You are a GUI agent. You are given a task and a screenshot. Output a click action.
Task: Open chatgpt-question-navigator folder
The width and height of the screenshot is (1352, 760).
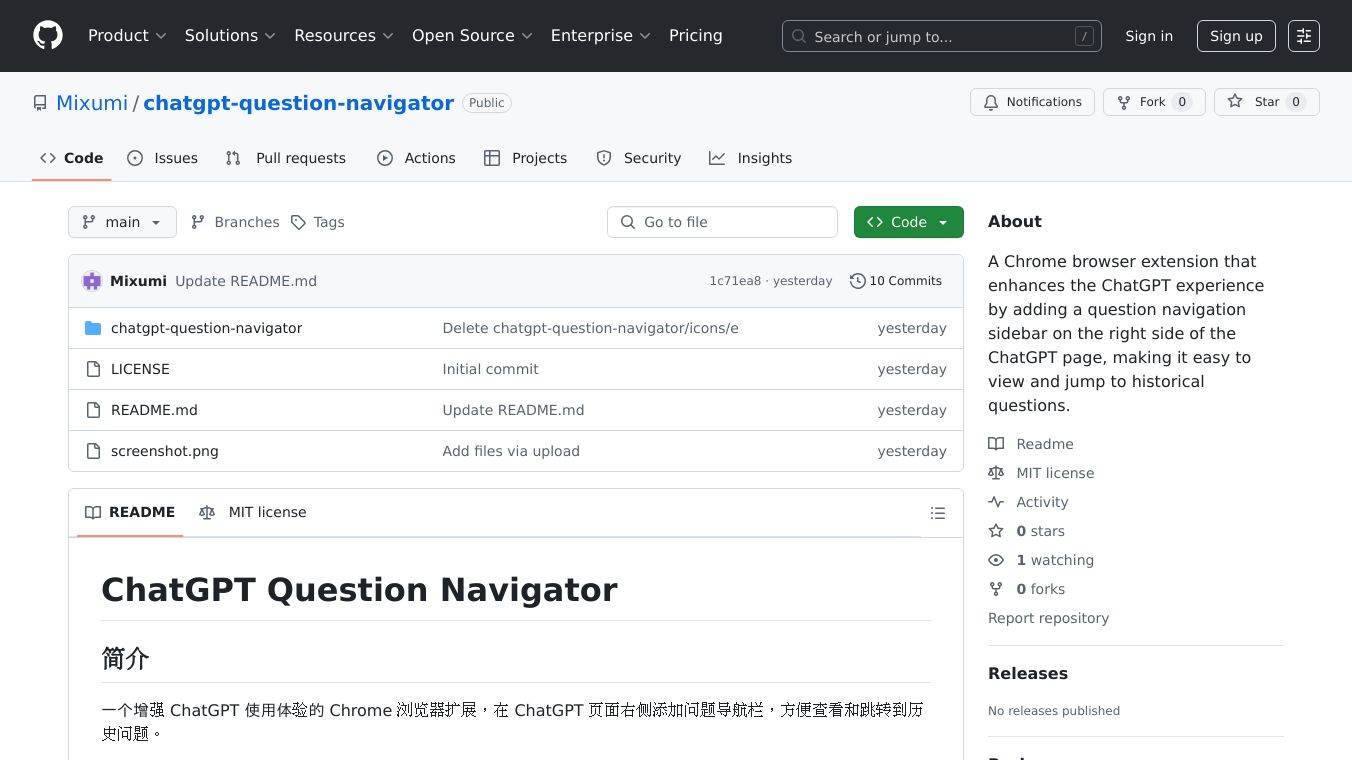[206, 328]
